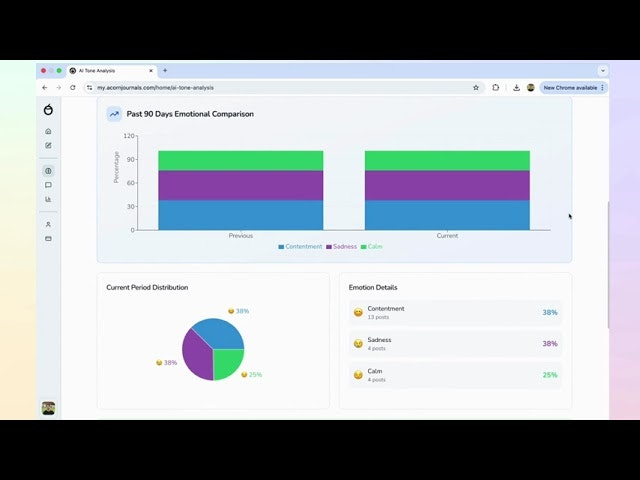This screenshot has width=640, height=480.
Task: Open the browser extensions puzzle icon
Action: click(496, 87)
